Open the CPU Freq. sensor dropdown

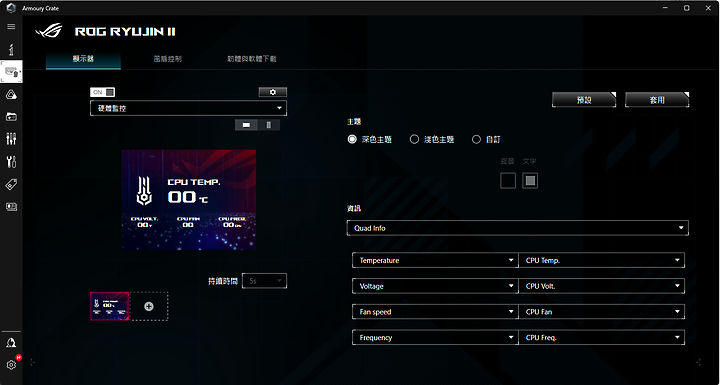pos(601,337)
